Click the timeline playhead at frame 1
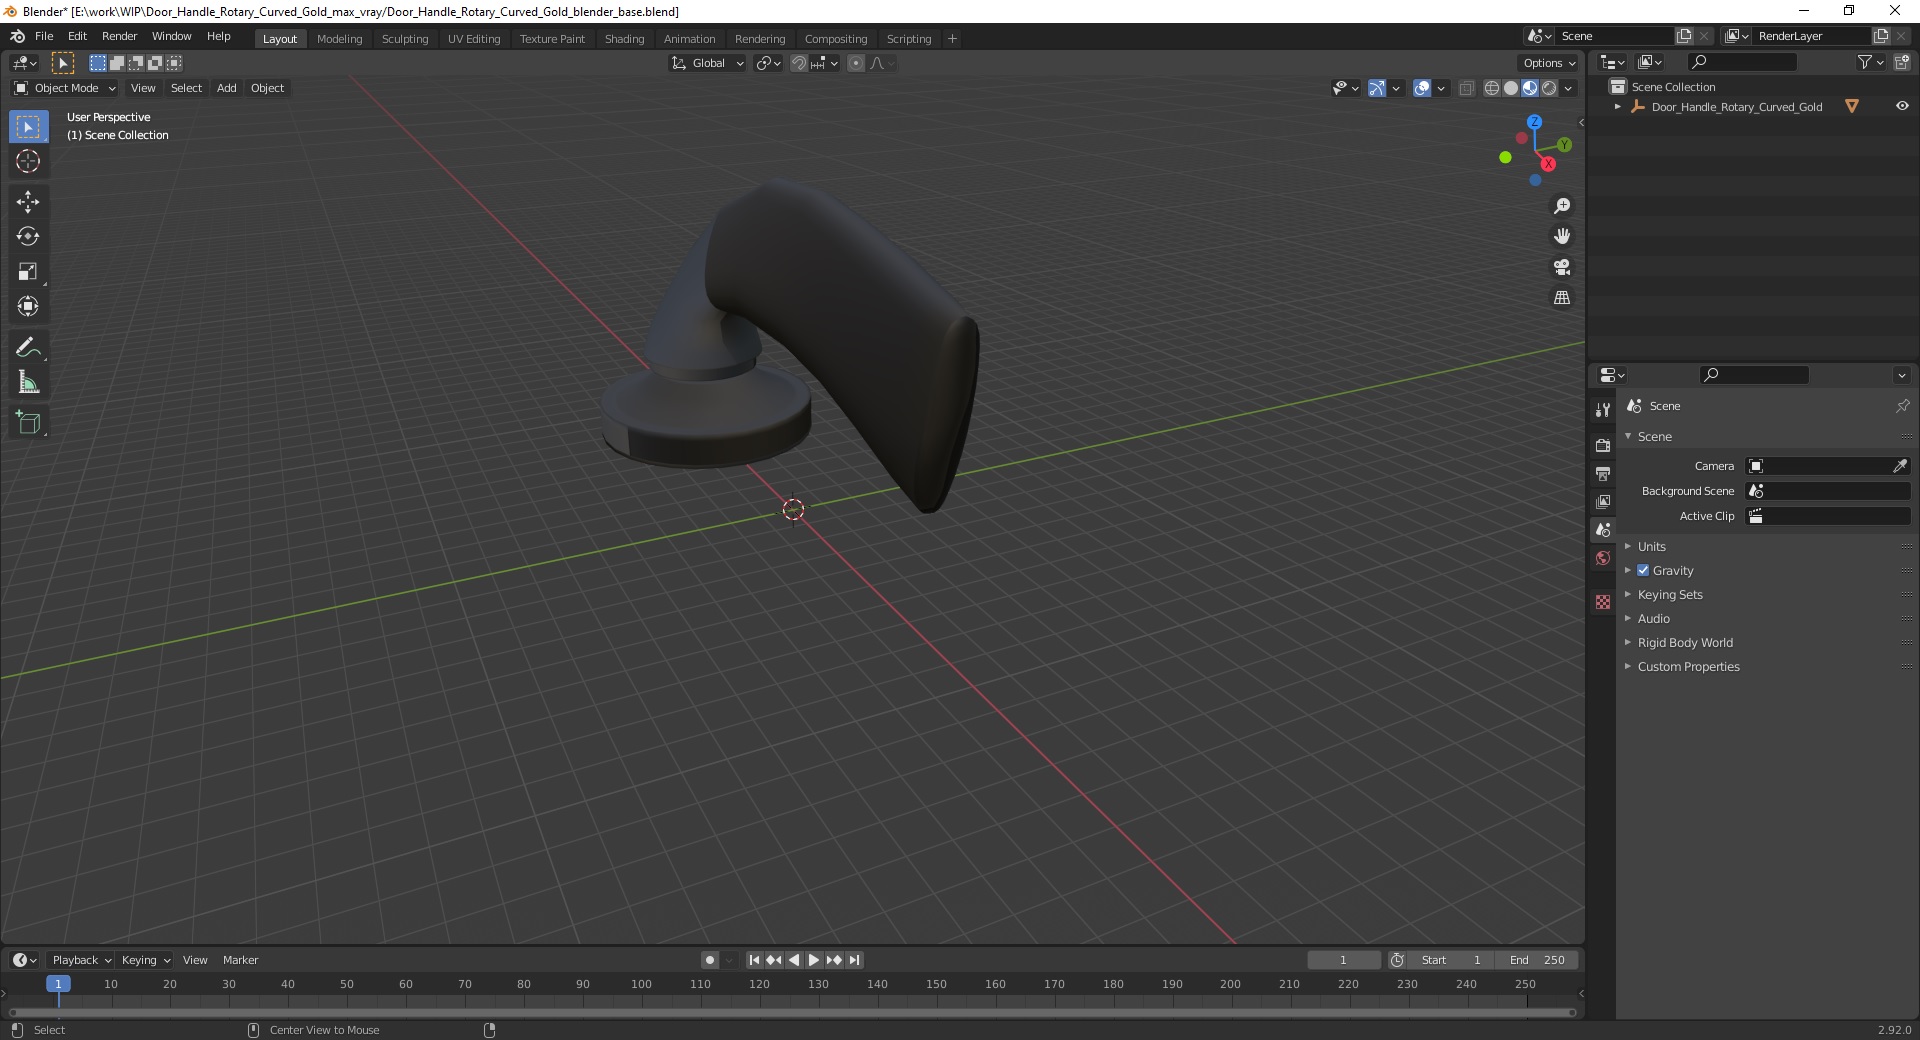Screen dimensions: 1920x1040 coord(58,984)
